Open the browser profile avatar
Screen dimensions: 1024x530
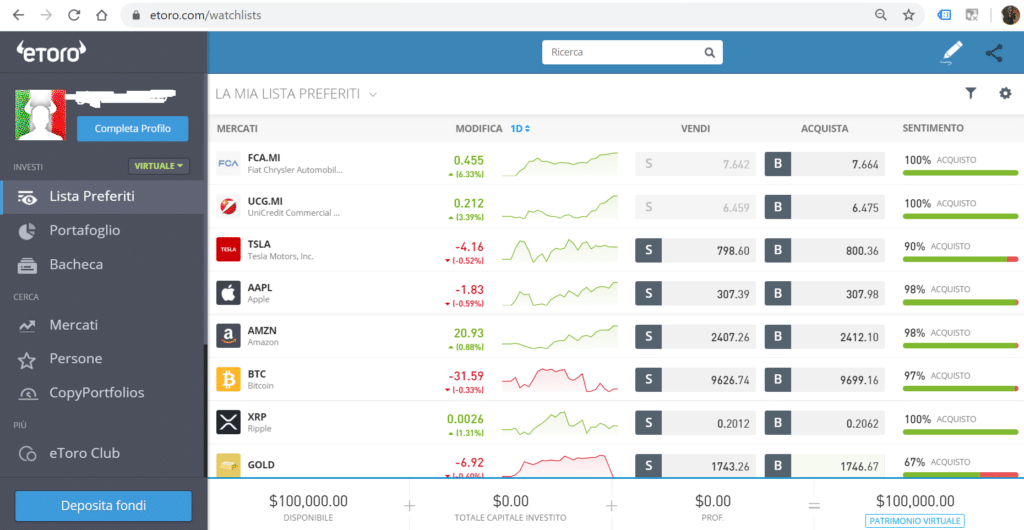[x=1010, y=15]
